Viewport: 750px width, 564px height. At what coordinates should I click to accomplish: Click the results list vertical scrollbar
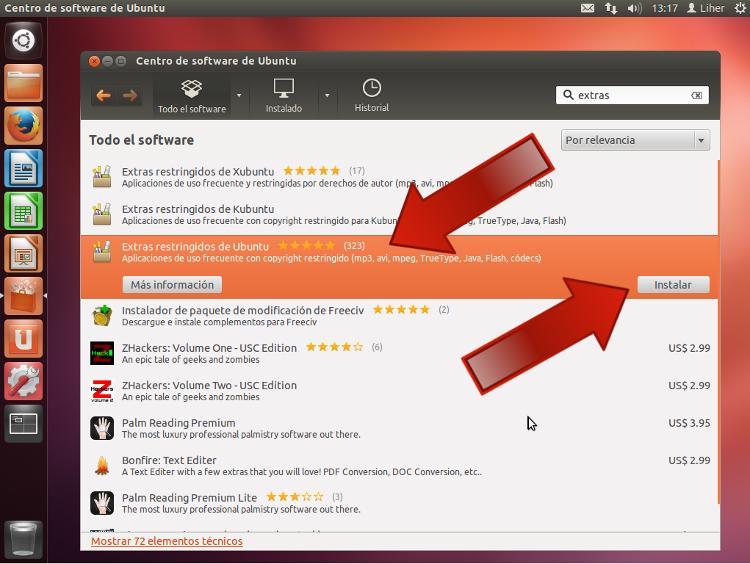(x=718, y=331)
